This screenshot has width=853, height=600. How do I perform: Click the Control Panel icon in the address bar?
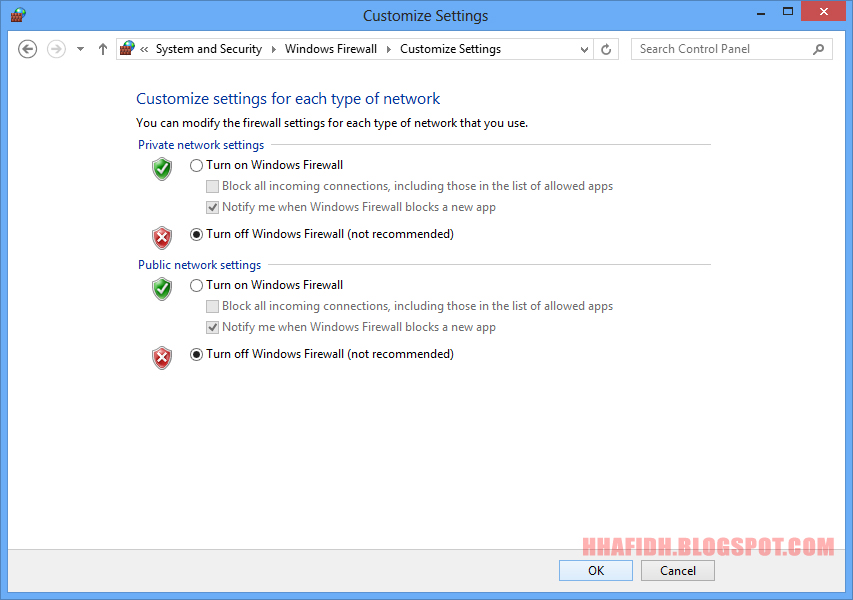(x=126, y=48)
